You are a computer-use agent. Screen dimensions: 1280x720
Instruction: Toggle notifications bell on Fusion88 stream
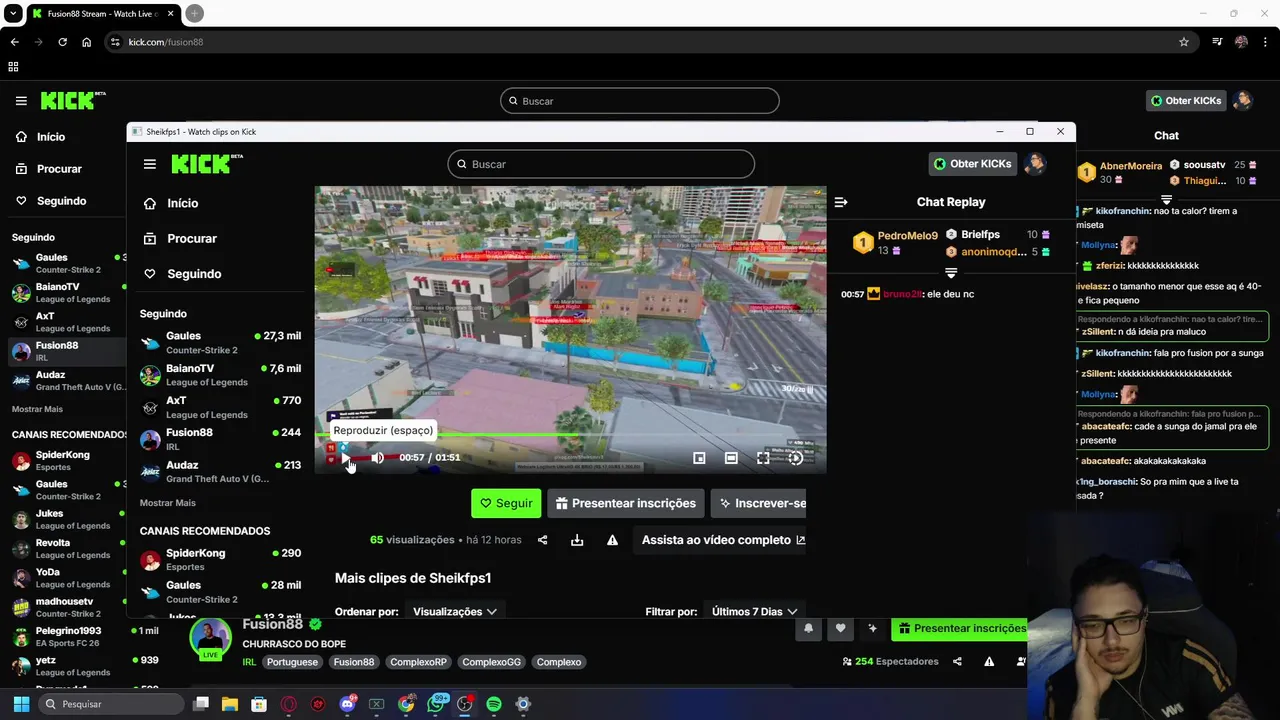point(808,628)
